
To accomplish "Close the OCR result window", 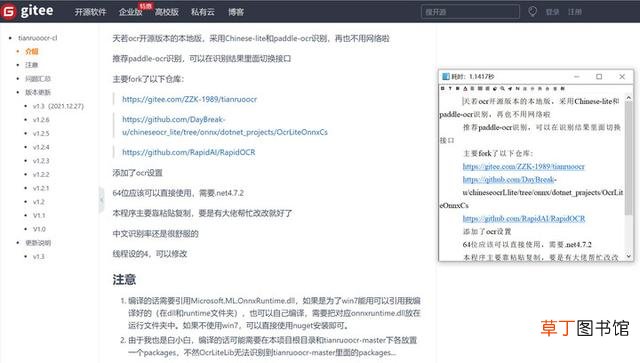I will (622, 76).
